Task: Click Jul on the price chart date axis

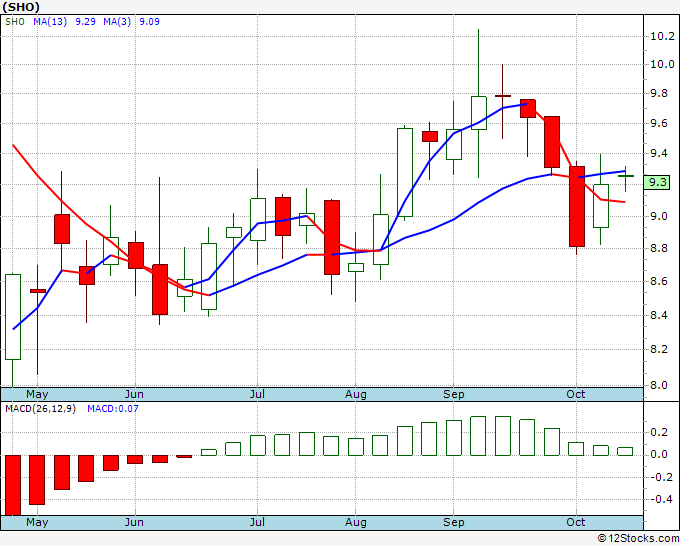Action: [257, 395]
